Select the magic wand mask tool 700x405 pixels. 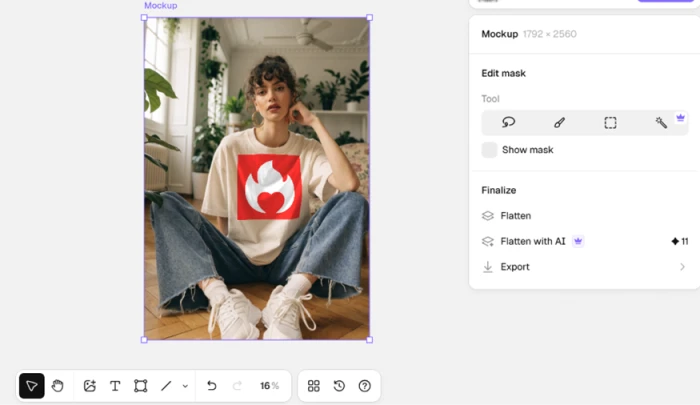coord(661,122)
